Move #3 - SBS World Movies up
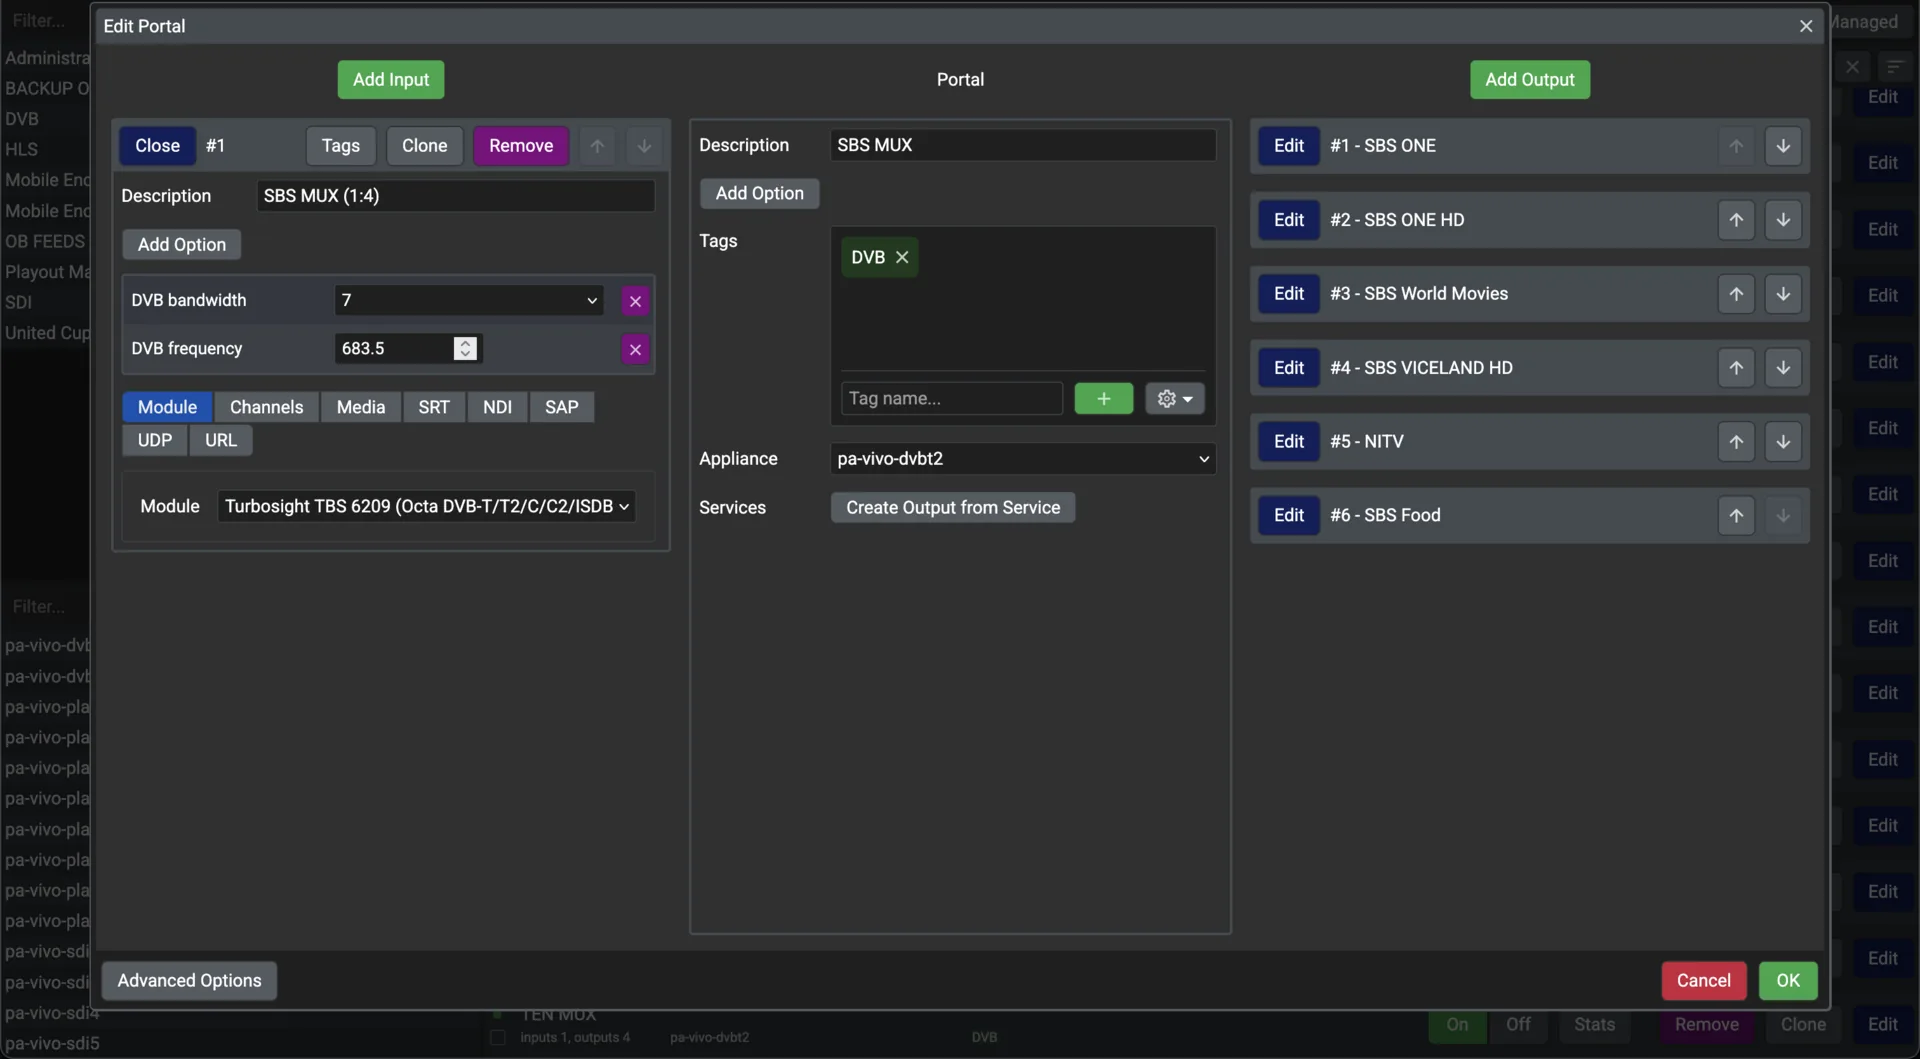 pyautogui.click(x=1736, y=294)
